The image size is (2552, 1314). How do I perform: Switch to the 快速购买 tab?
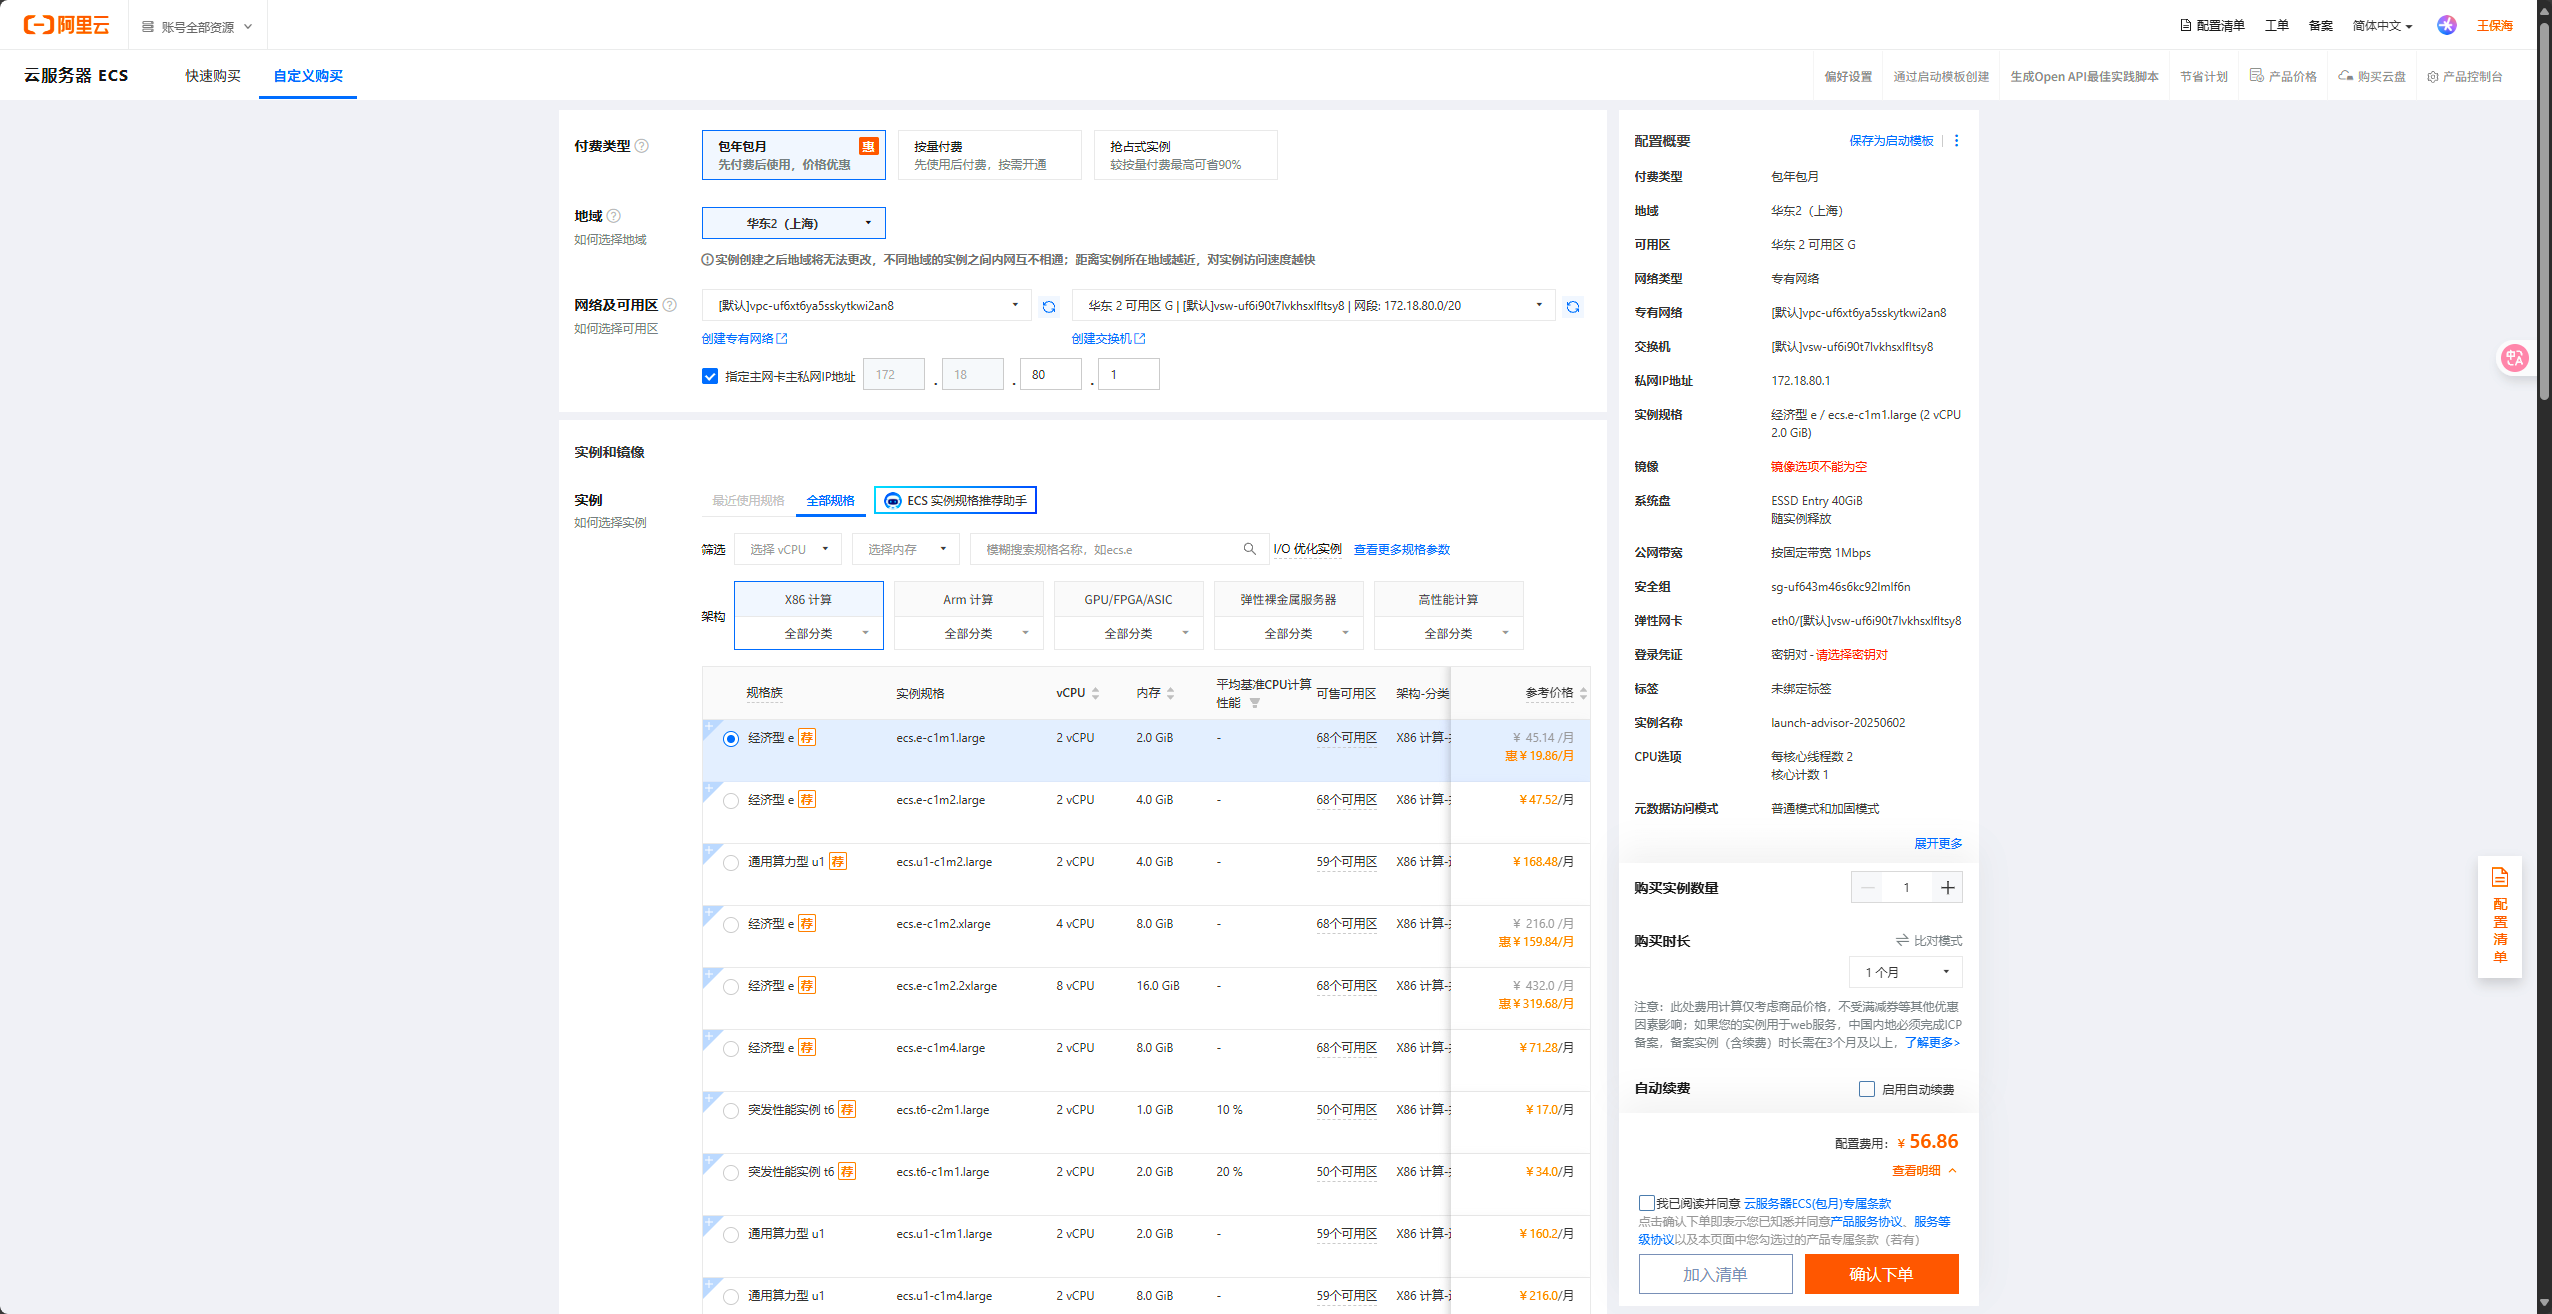[212, 76]
